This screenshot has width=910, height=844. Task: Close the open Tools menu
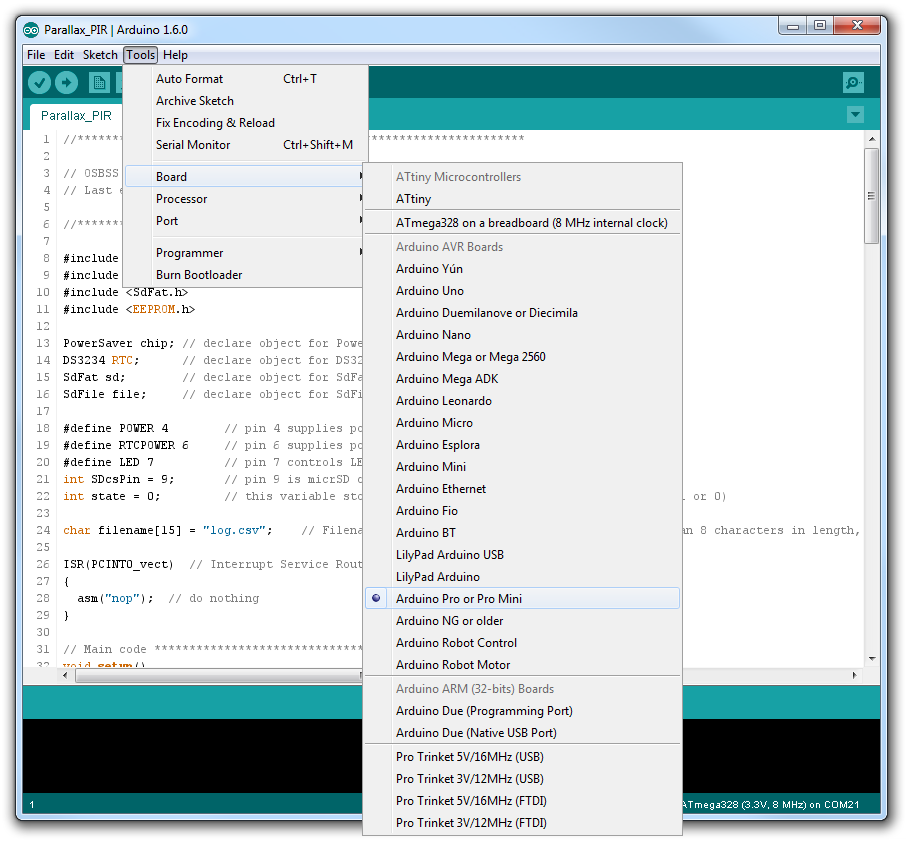[x=140, y=55]
